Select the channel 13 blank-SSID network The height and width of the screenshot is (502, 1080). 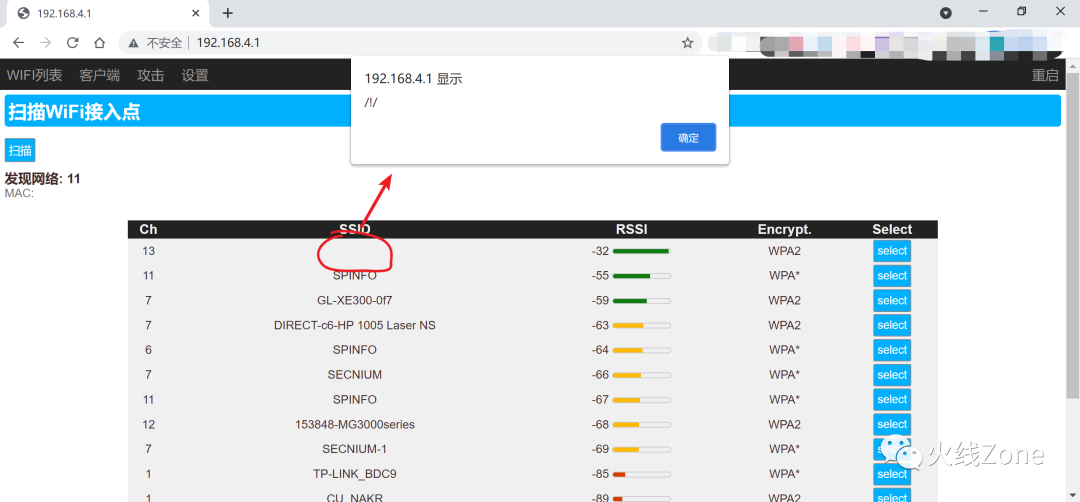click(x=892, y=251)
